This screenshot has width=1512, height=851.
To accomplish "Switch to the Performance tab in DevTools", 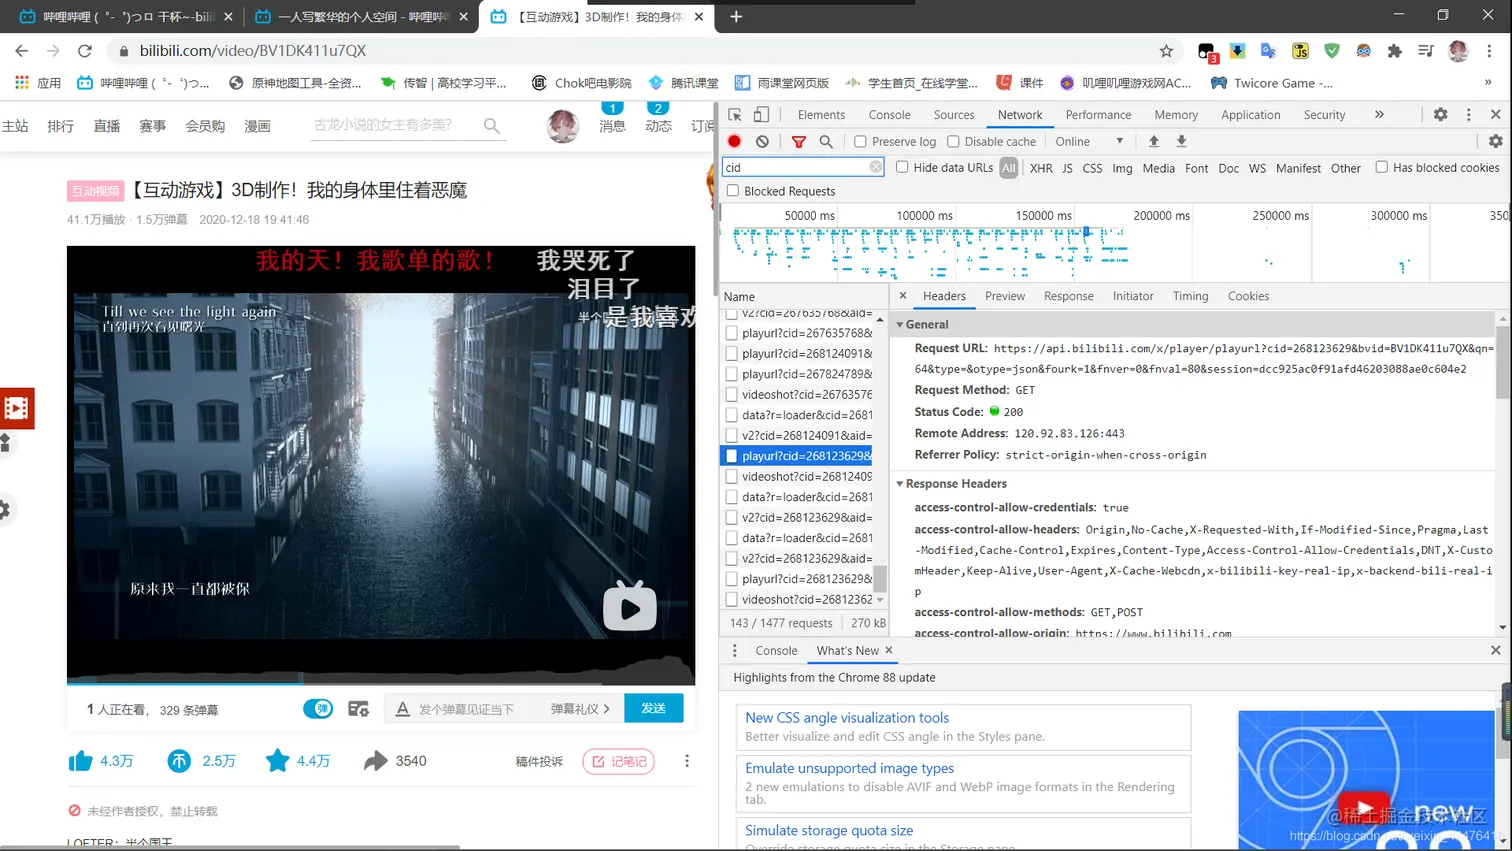I will point(1098,114).
